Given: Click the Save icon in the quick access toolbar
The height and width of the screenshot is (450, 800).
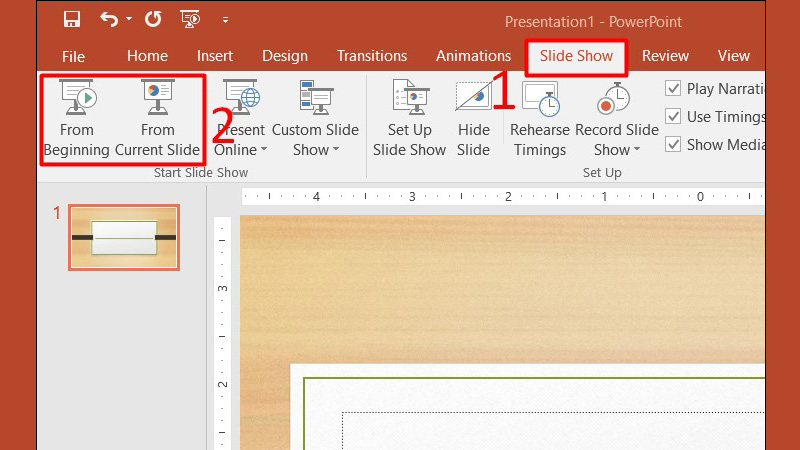Looking at the screenshot, I should [x=71, y=19].
